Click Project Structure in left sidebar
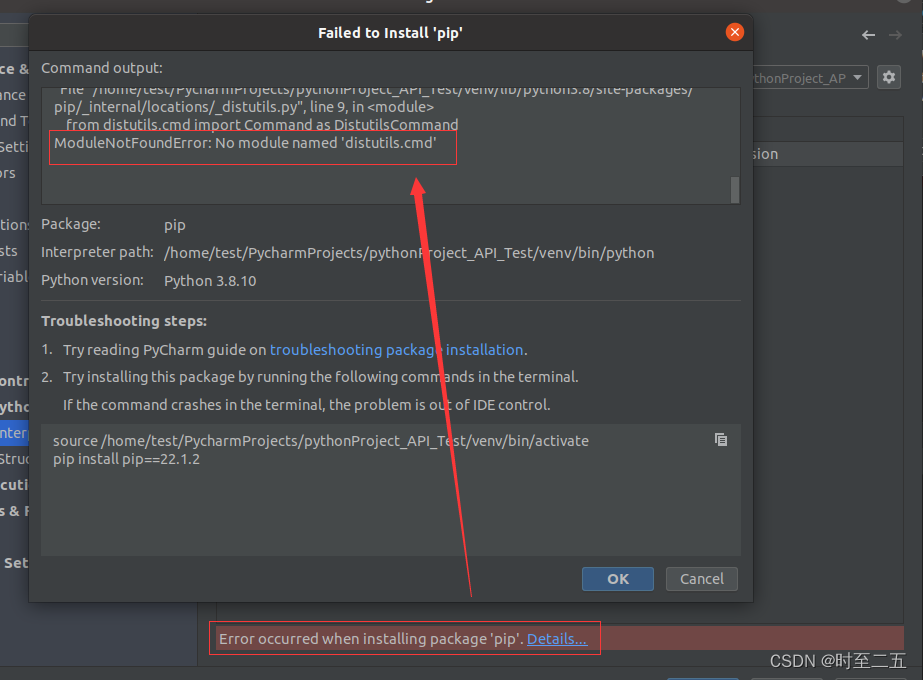Screen dimensions: 923x680 coord(14,458)
